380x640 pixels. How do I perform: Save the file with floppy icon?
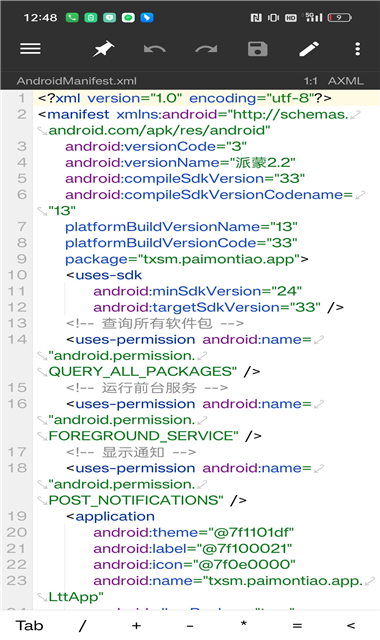click(258, 49)
